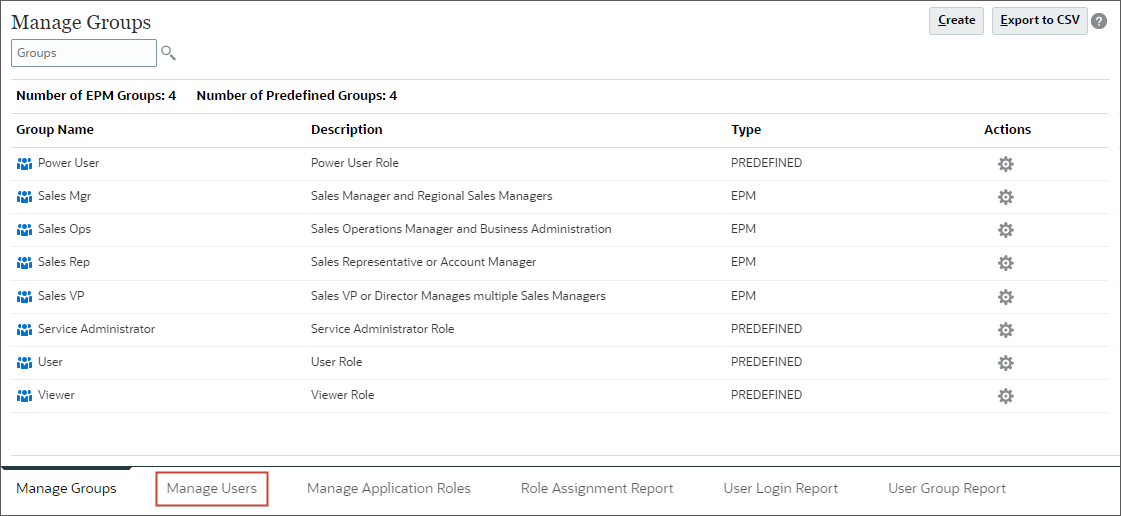Open the User Login Report tab

click(x=781, y=489)
